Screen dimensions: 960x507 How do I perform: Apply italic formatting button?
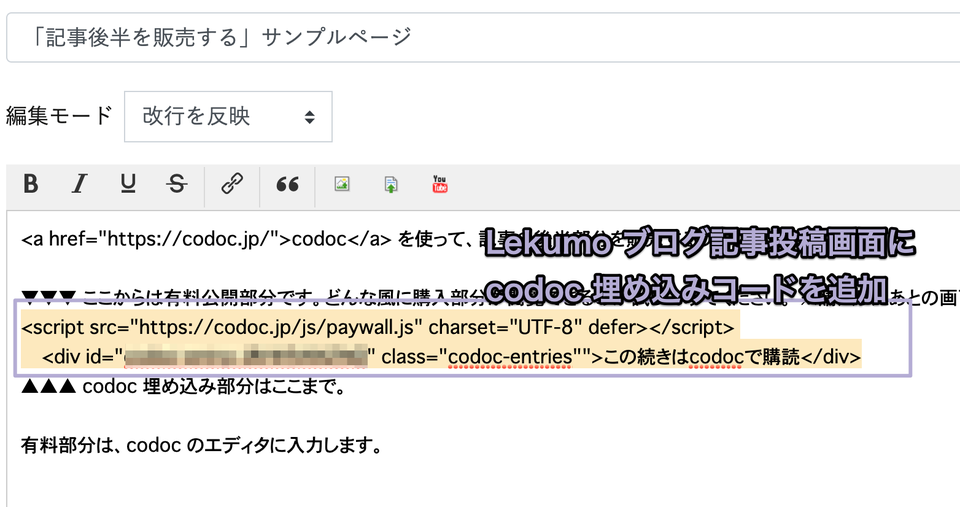tap(80, 184)
